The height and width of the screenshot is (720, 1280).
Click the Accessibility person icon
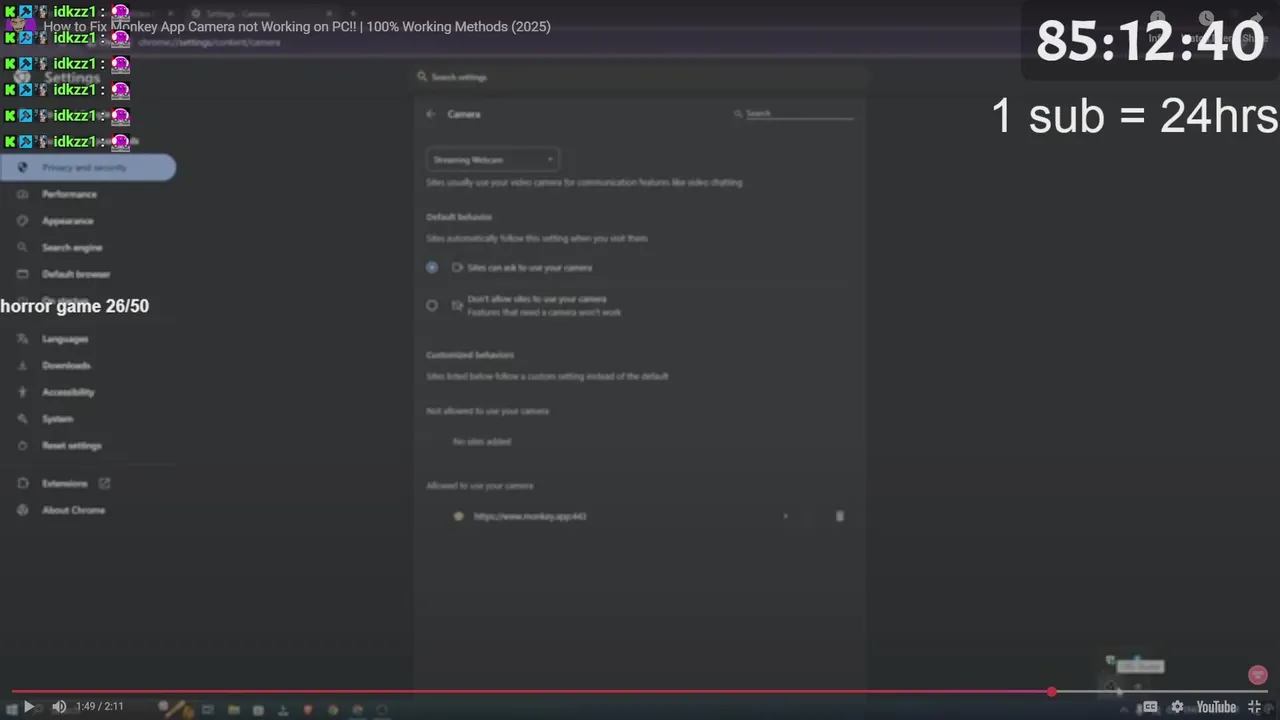point(23,393)
